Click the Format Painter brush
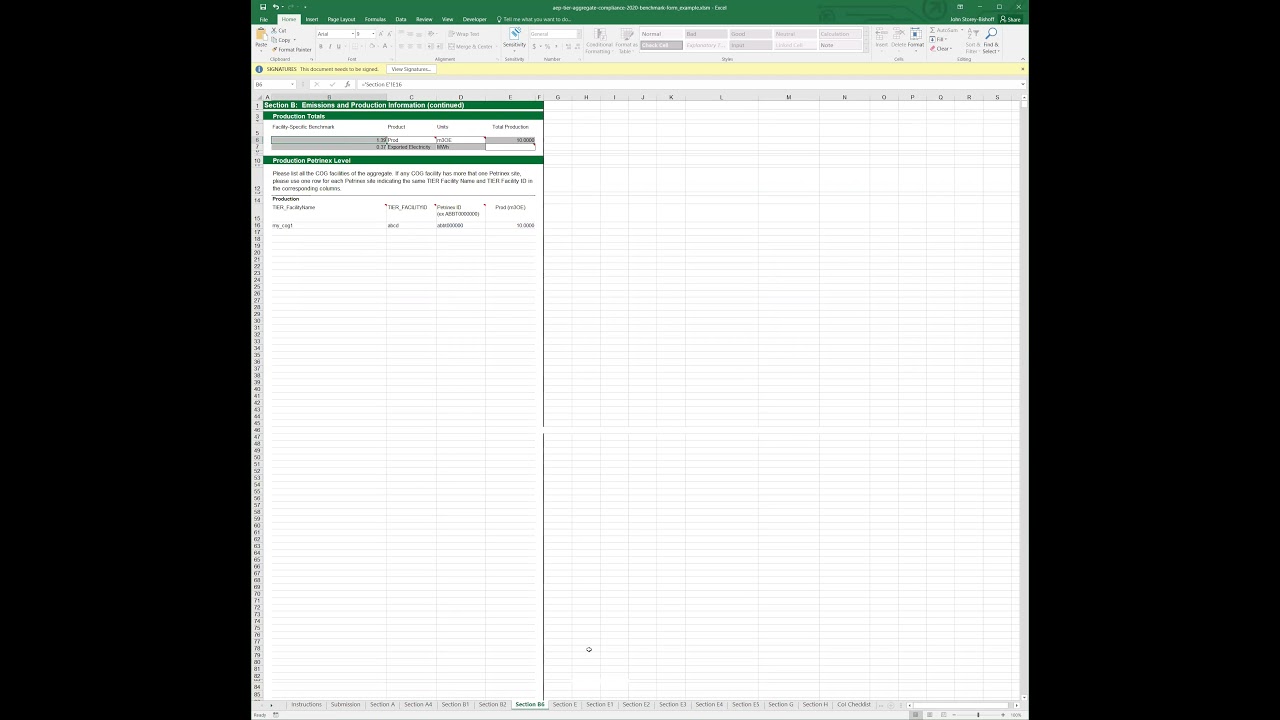1280x720 pixels. (291, 49)
